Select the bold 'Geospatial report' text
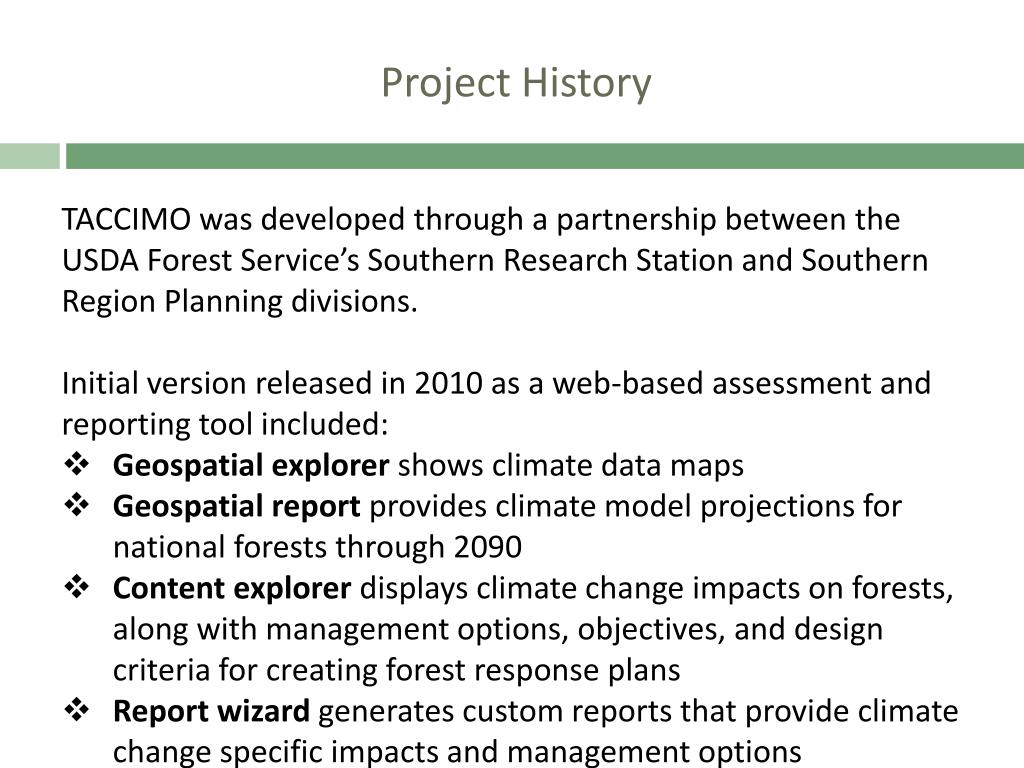The height and width of the screenshot is (768, 1024). coord(236,507)
